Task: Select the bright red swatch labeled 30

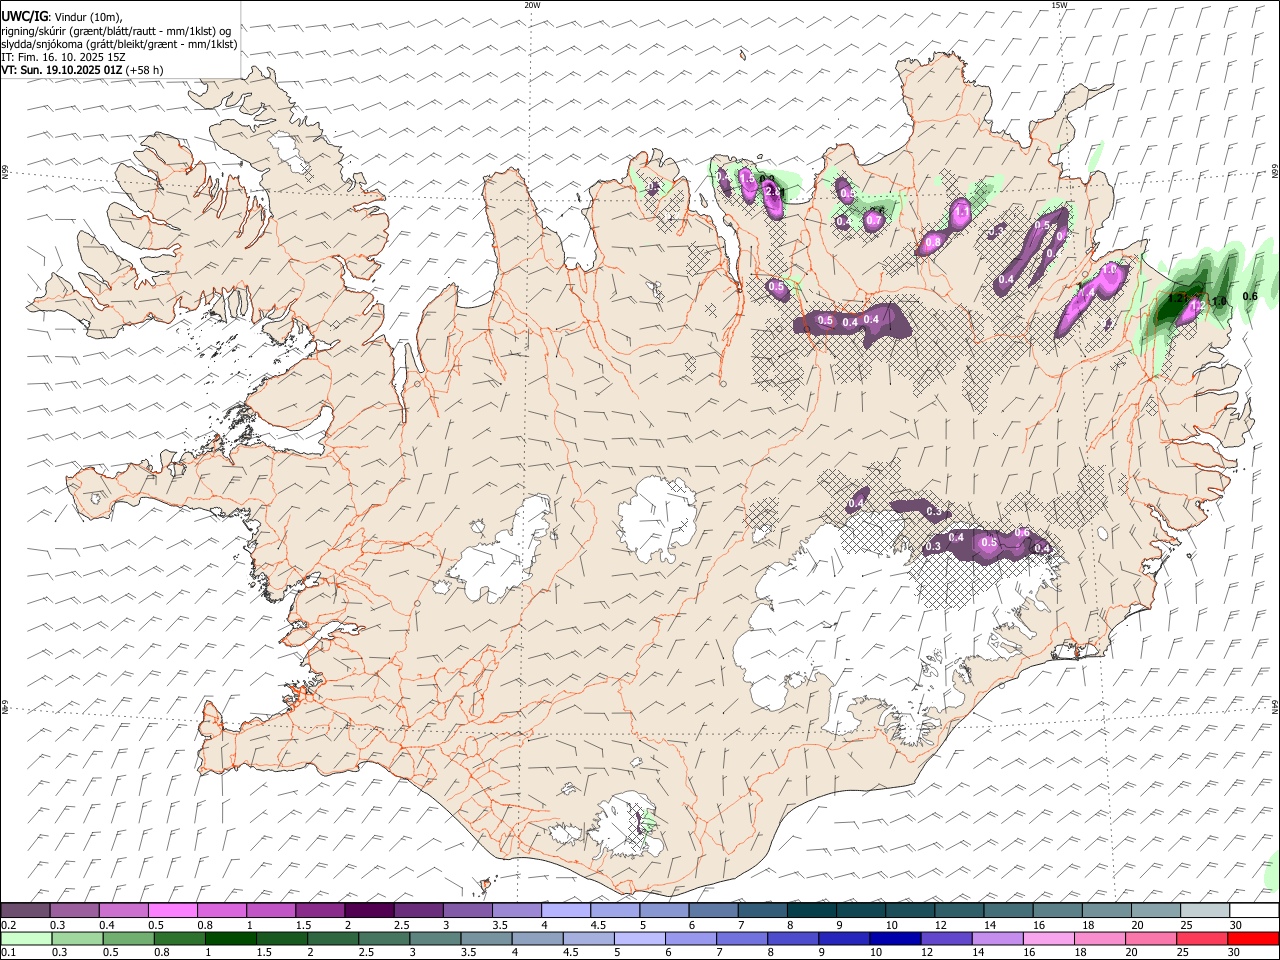Action: [x=1252, y=938]
